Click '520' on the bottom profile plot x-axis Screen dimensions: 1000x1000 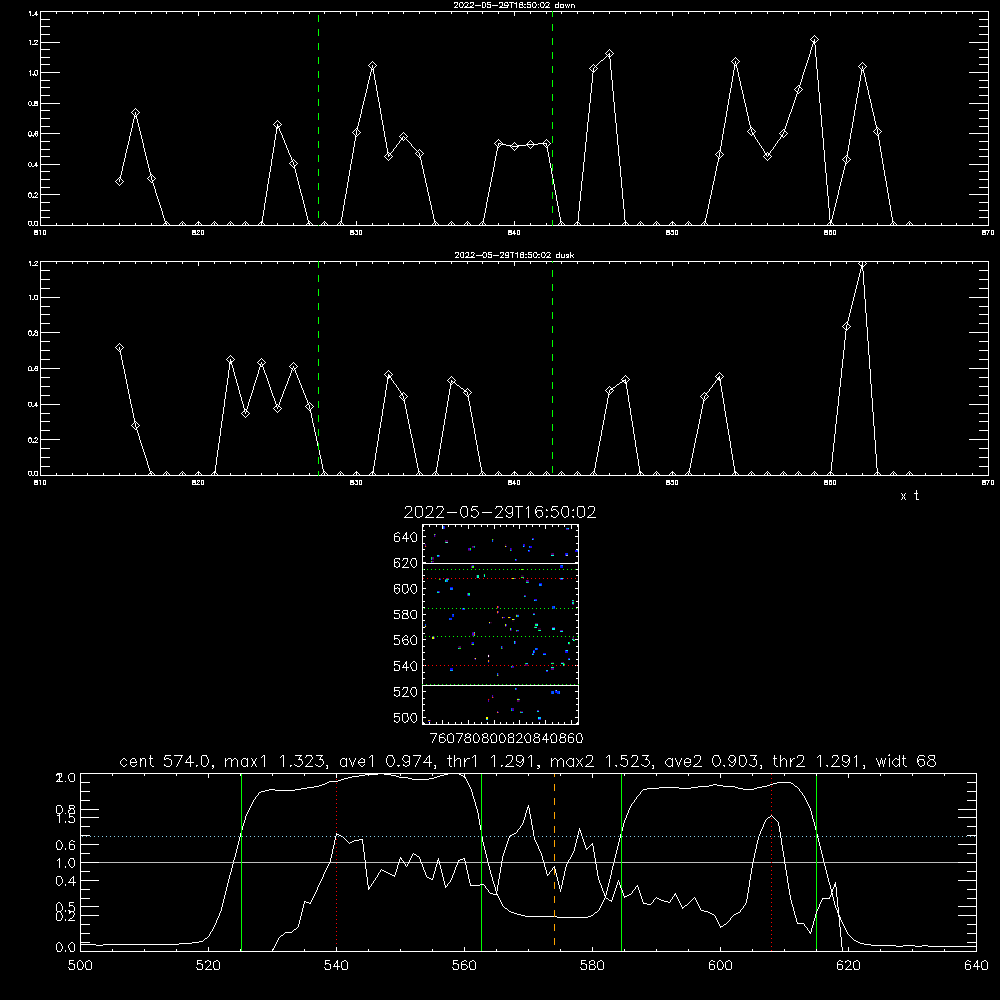click(209, 966)
